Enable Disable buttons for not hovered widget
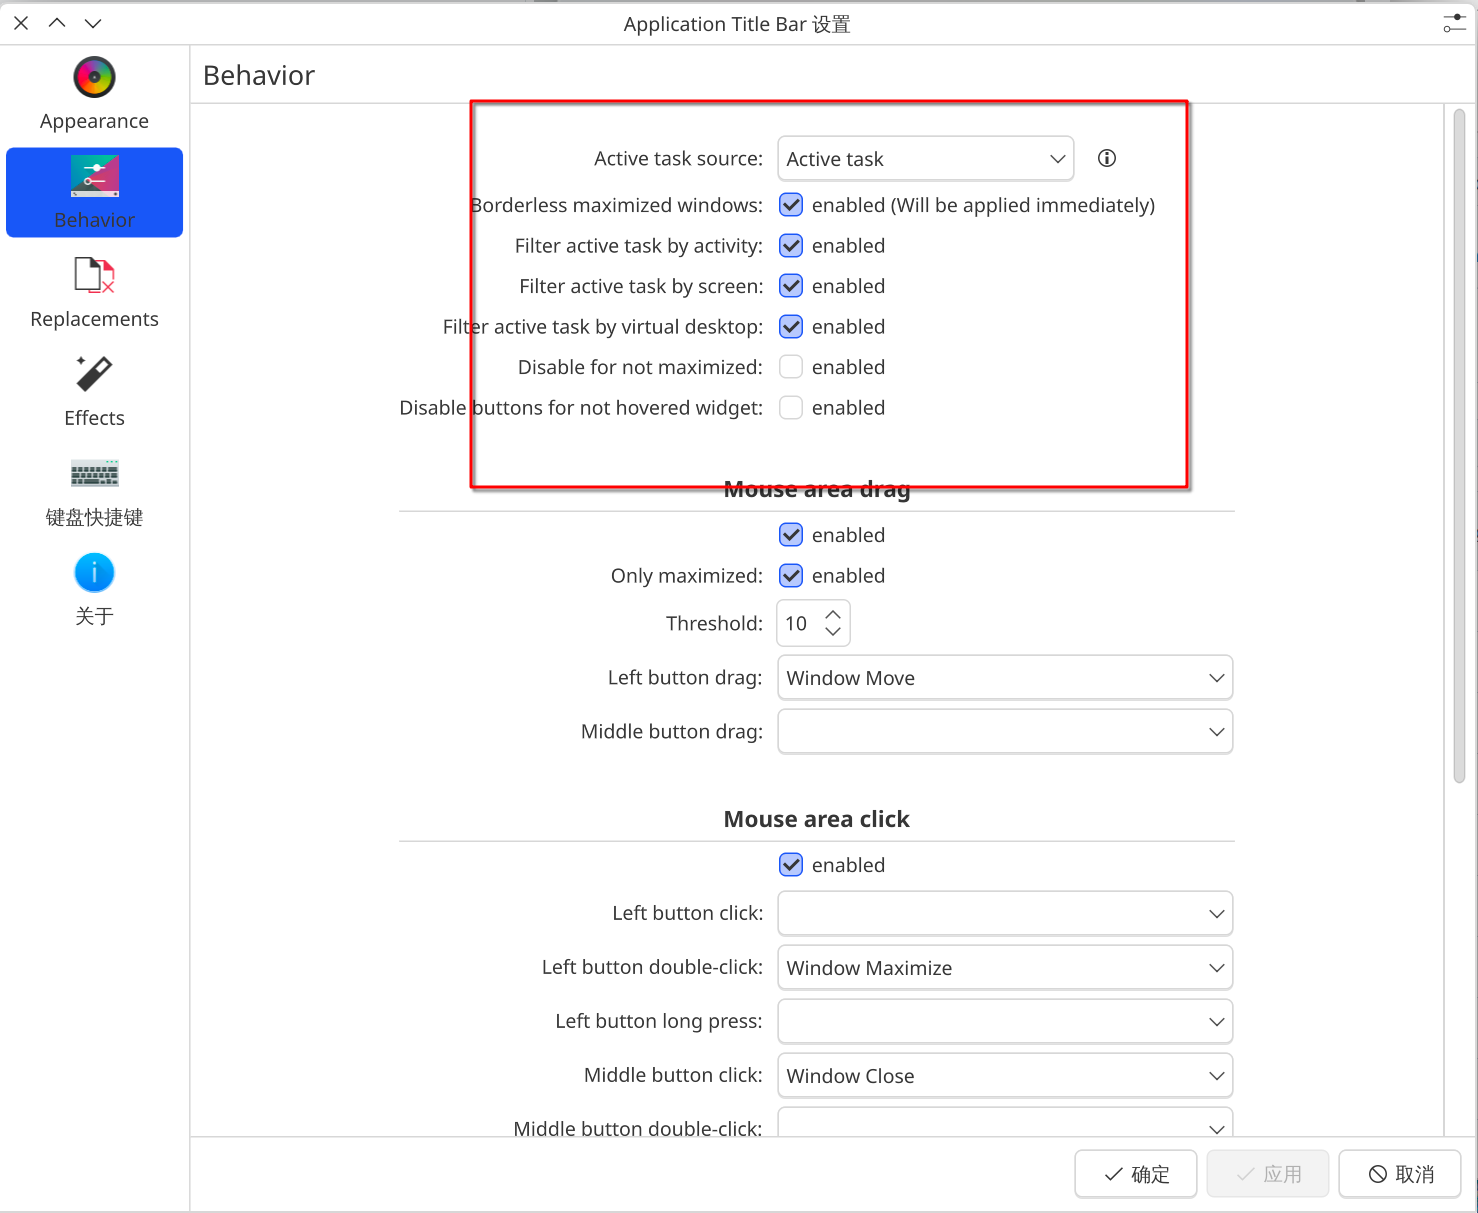The image size is (1478, 1213). (x=791, y=407)
